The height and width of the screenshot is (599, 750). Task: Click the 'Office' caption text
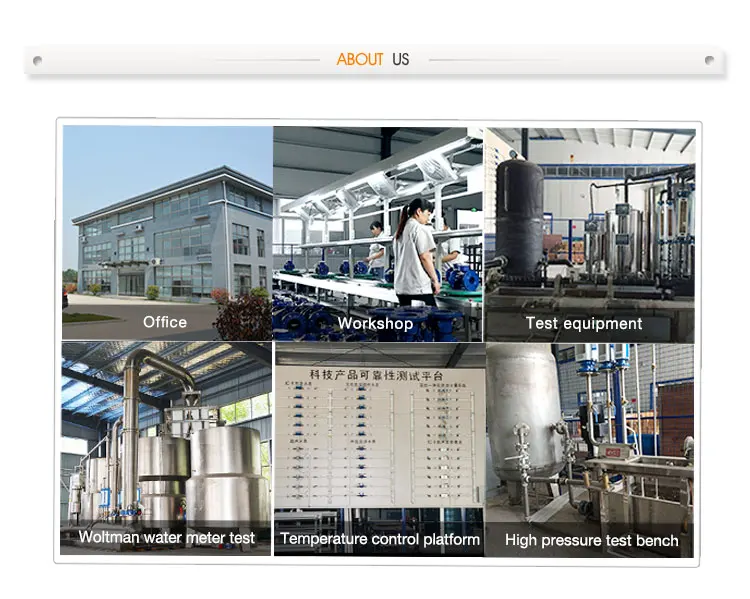point(165,322)
